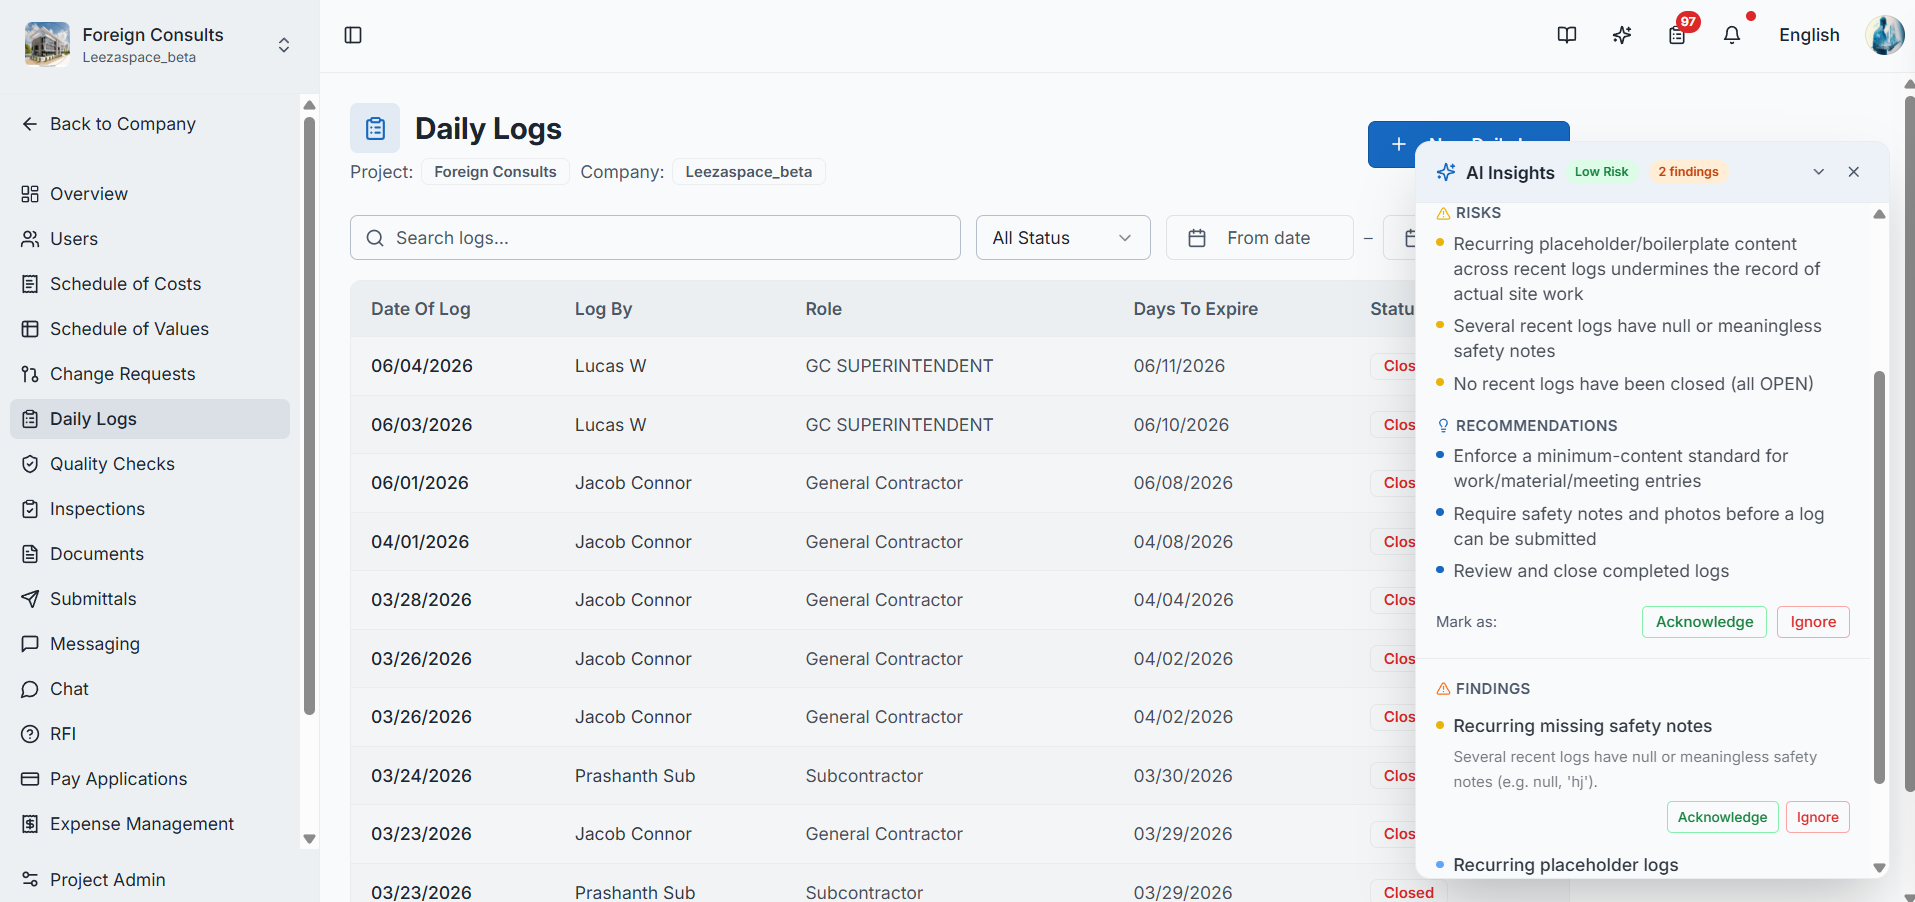1915x902 pixels.
Task: Select the 04/01/2026 date cell
Action: pos(420,542)
